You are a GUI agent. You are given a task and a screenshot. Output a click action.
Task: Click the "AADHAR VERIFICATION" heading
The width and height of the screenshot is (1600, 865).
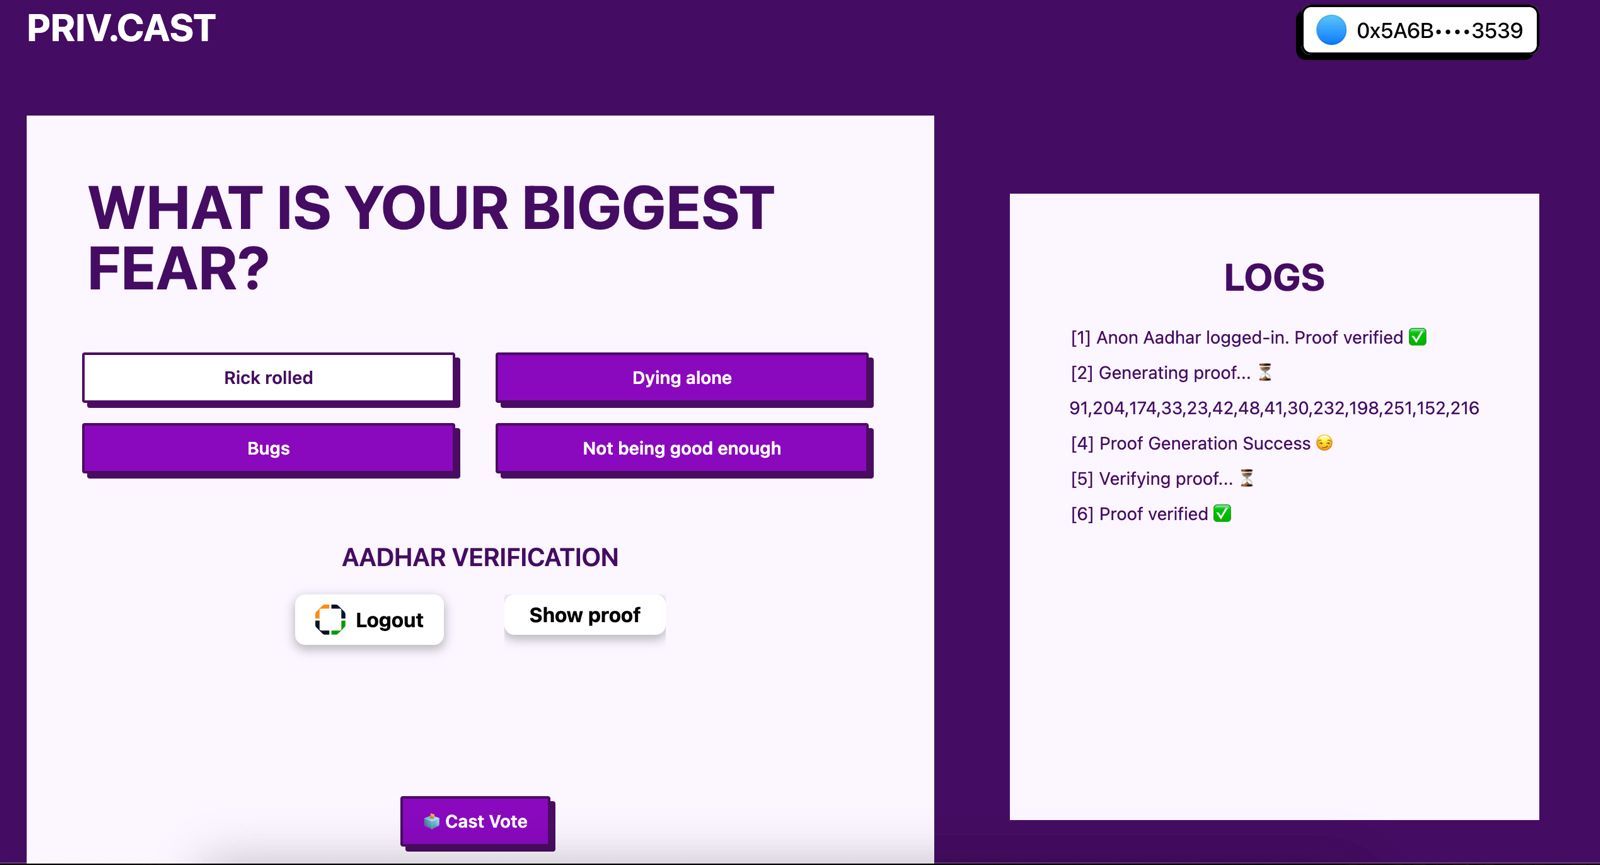pos(480,557)
